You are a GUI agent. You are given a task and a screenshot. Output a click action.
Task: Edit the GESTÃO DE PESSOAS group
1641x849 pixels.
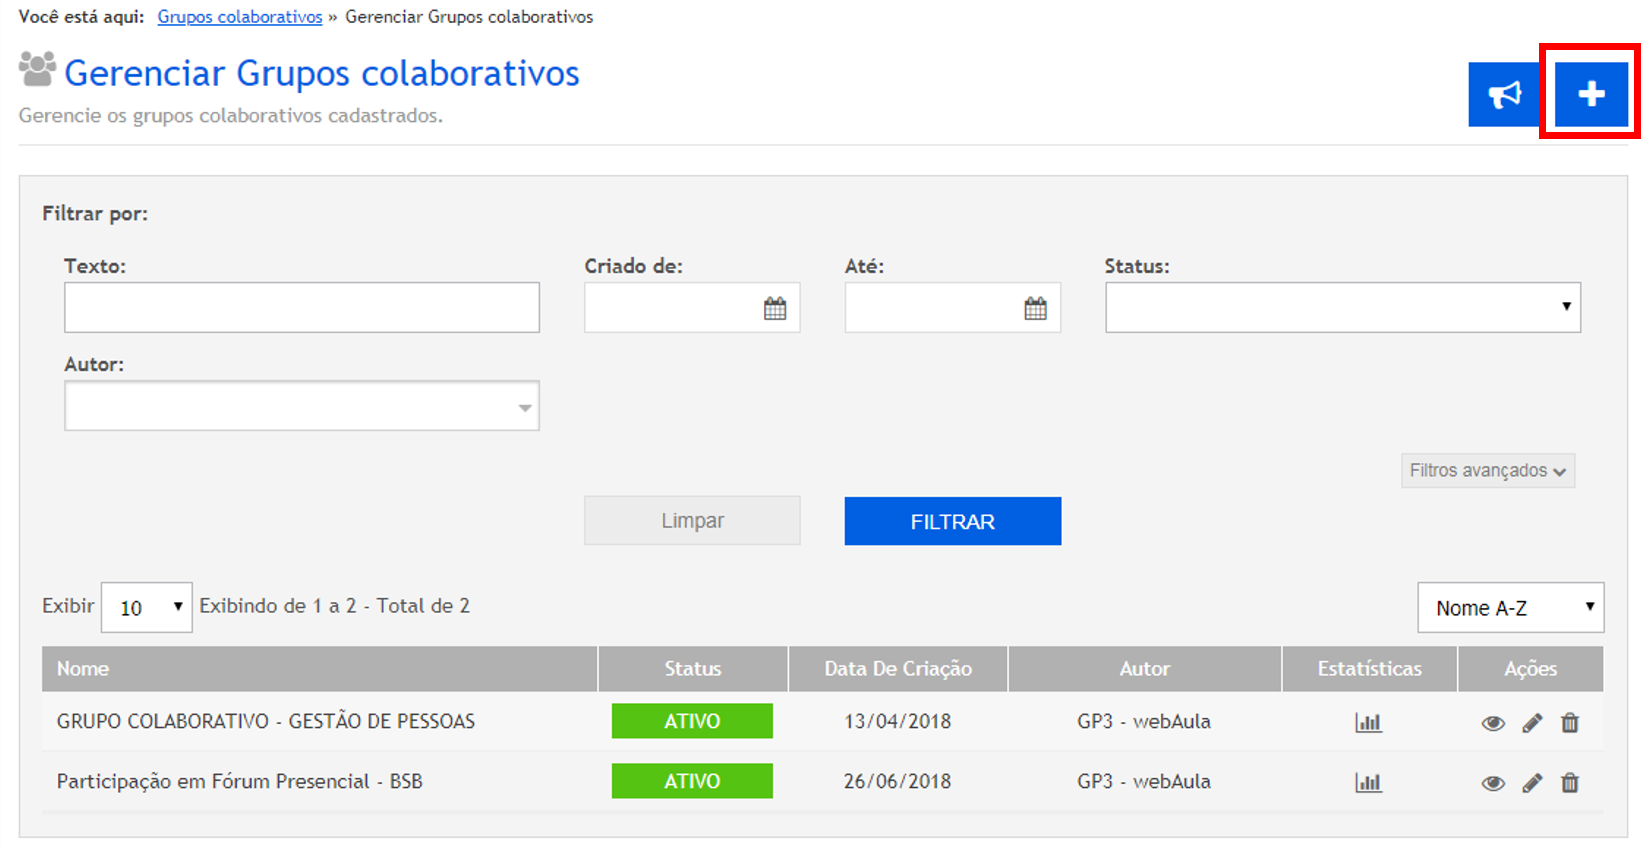1532,722
